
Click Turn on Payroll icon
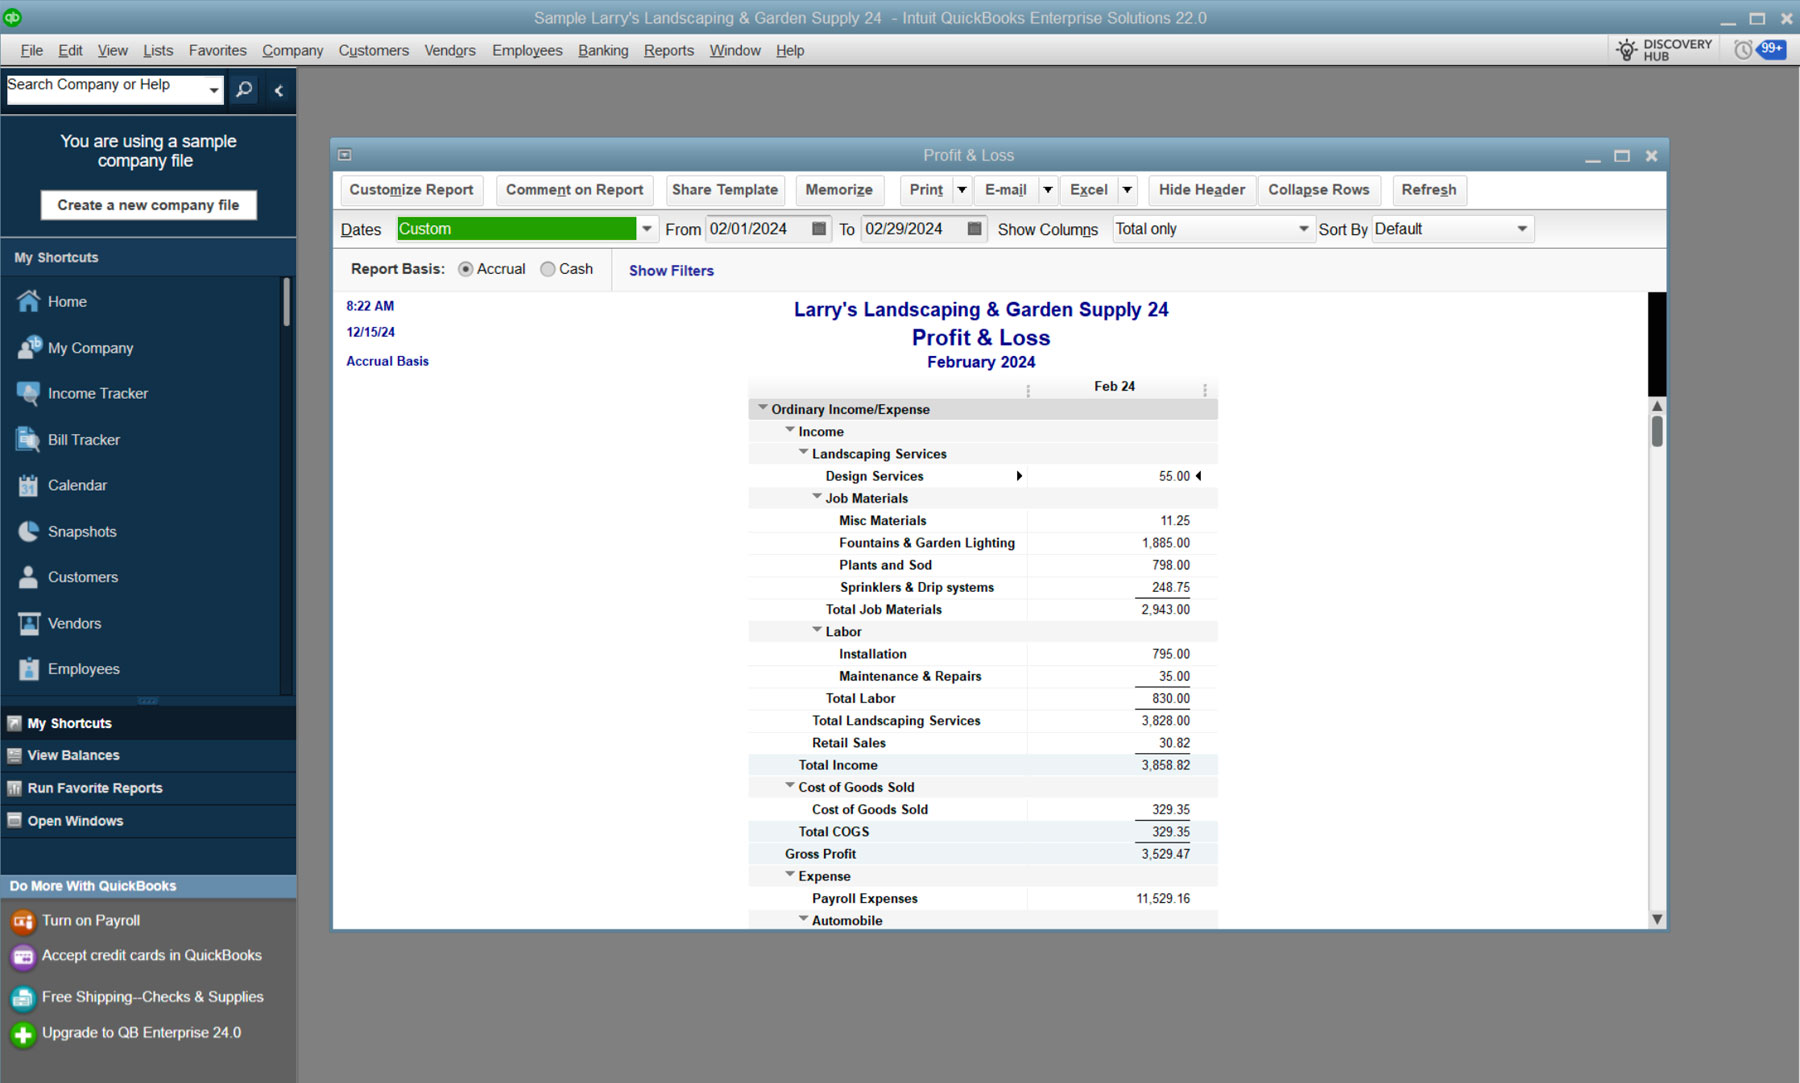point(23,921)
